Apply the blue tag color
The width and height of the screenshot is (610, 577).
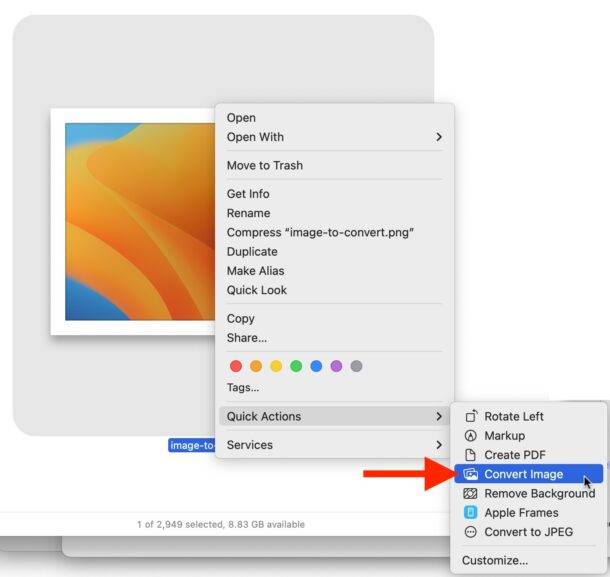[x=316, y=366]
